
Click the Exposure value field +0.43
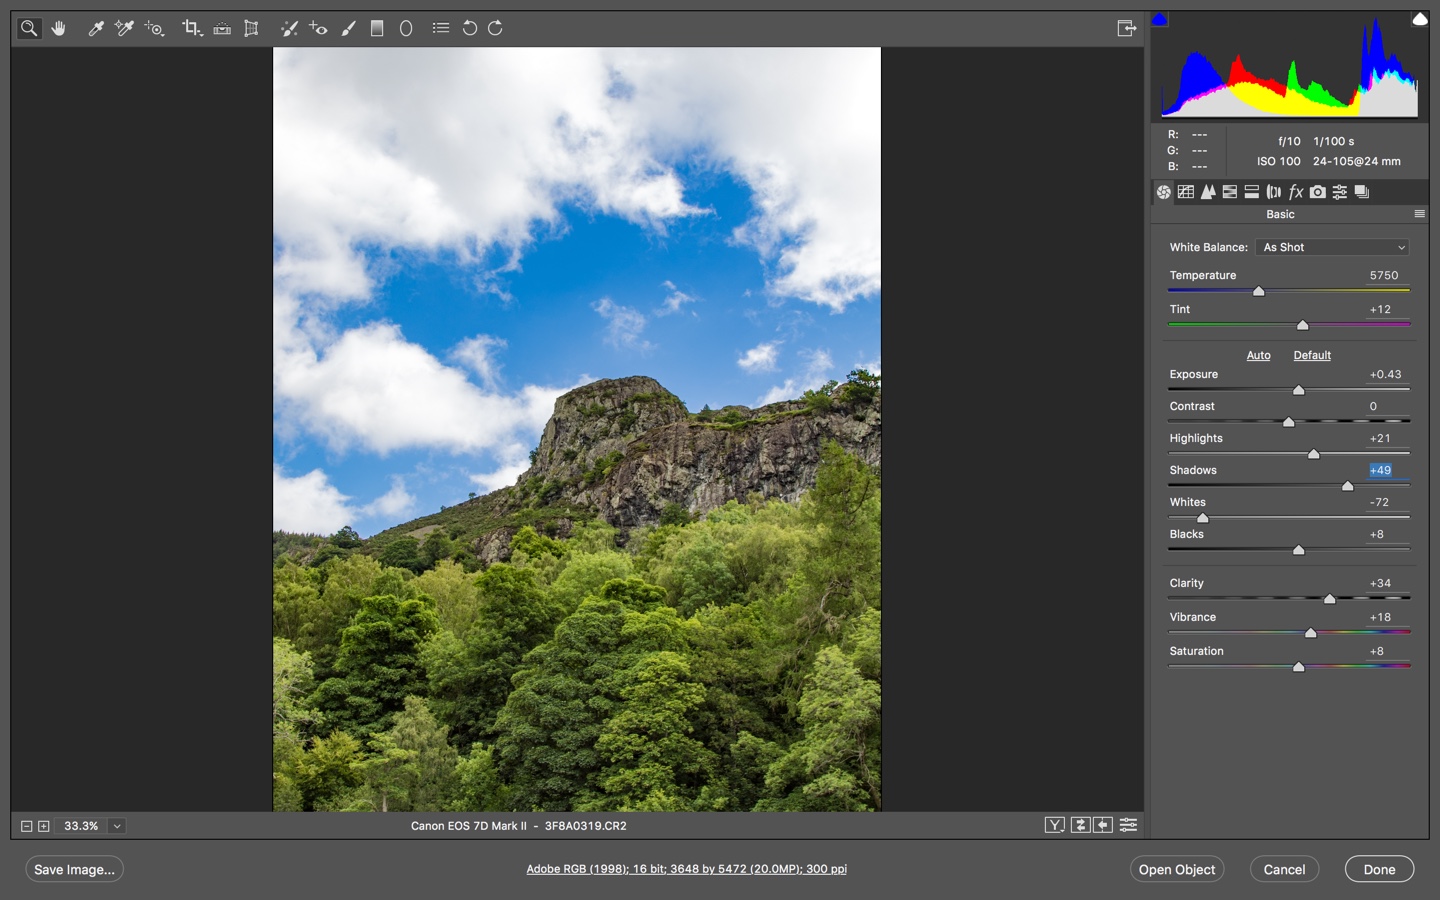1385,374
